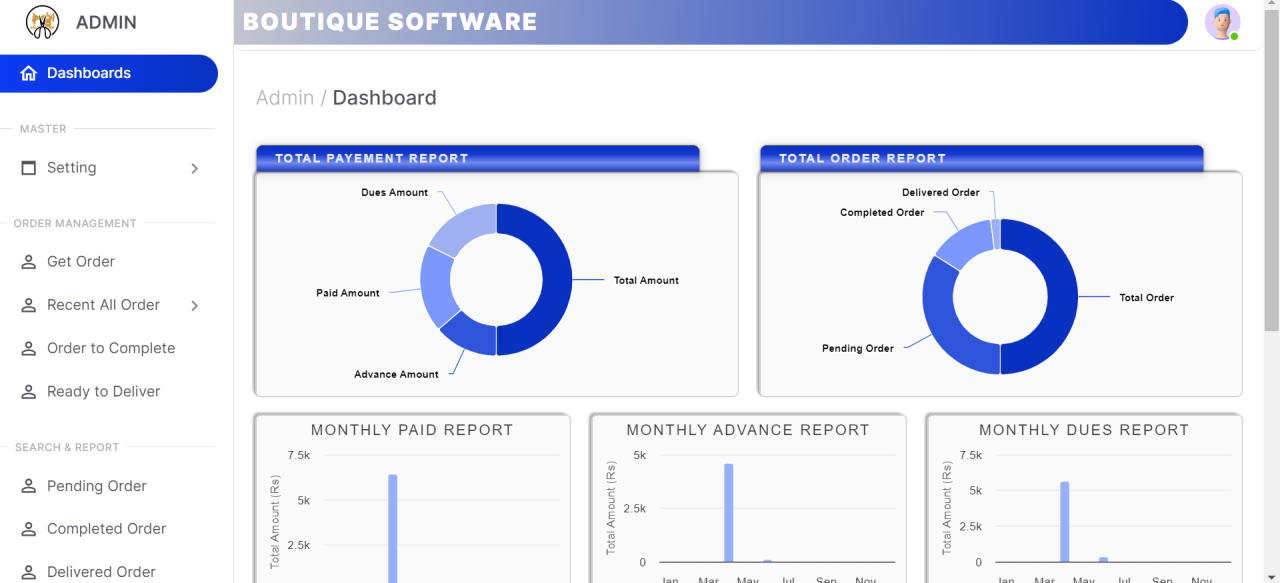Image resolution: width=1280 pixels, height=583 pixels.
Task: Click the Dashboard breadcrumb text
Action: pyautogui.click(x=384, y=97)
